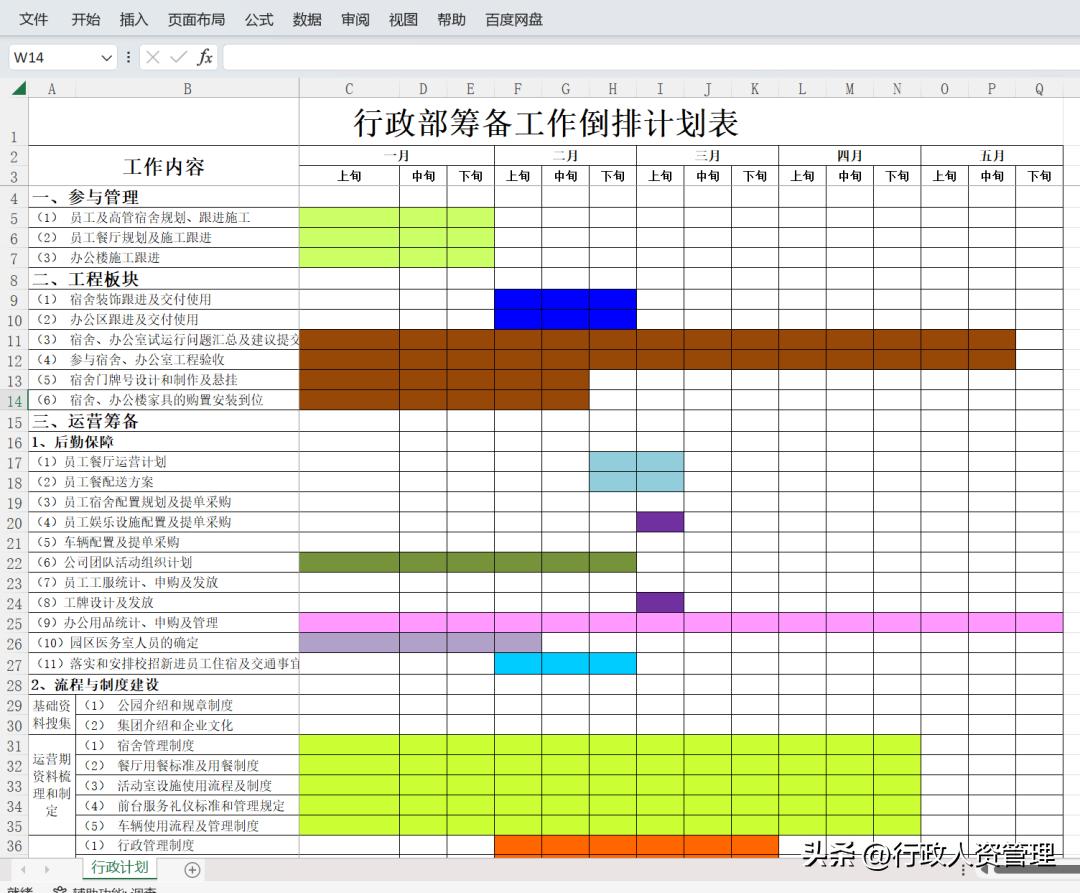
Task: Select the 行政计划 sheet tab
Action: tap(118, 868)
